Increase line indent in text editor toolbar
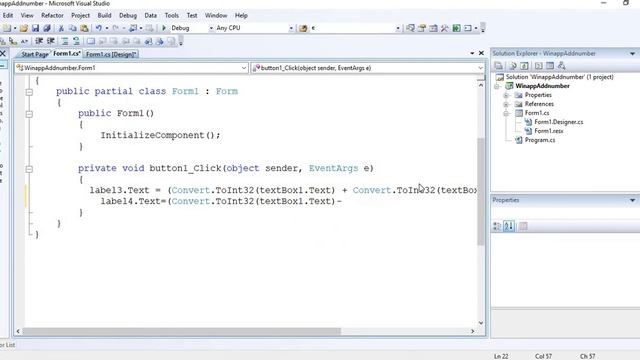Screen dimensions: 640x360 pos(50,41)
